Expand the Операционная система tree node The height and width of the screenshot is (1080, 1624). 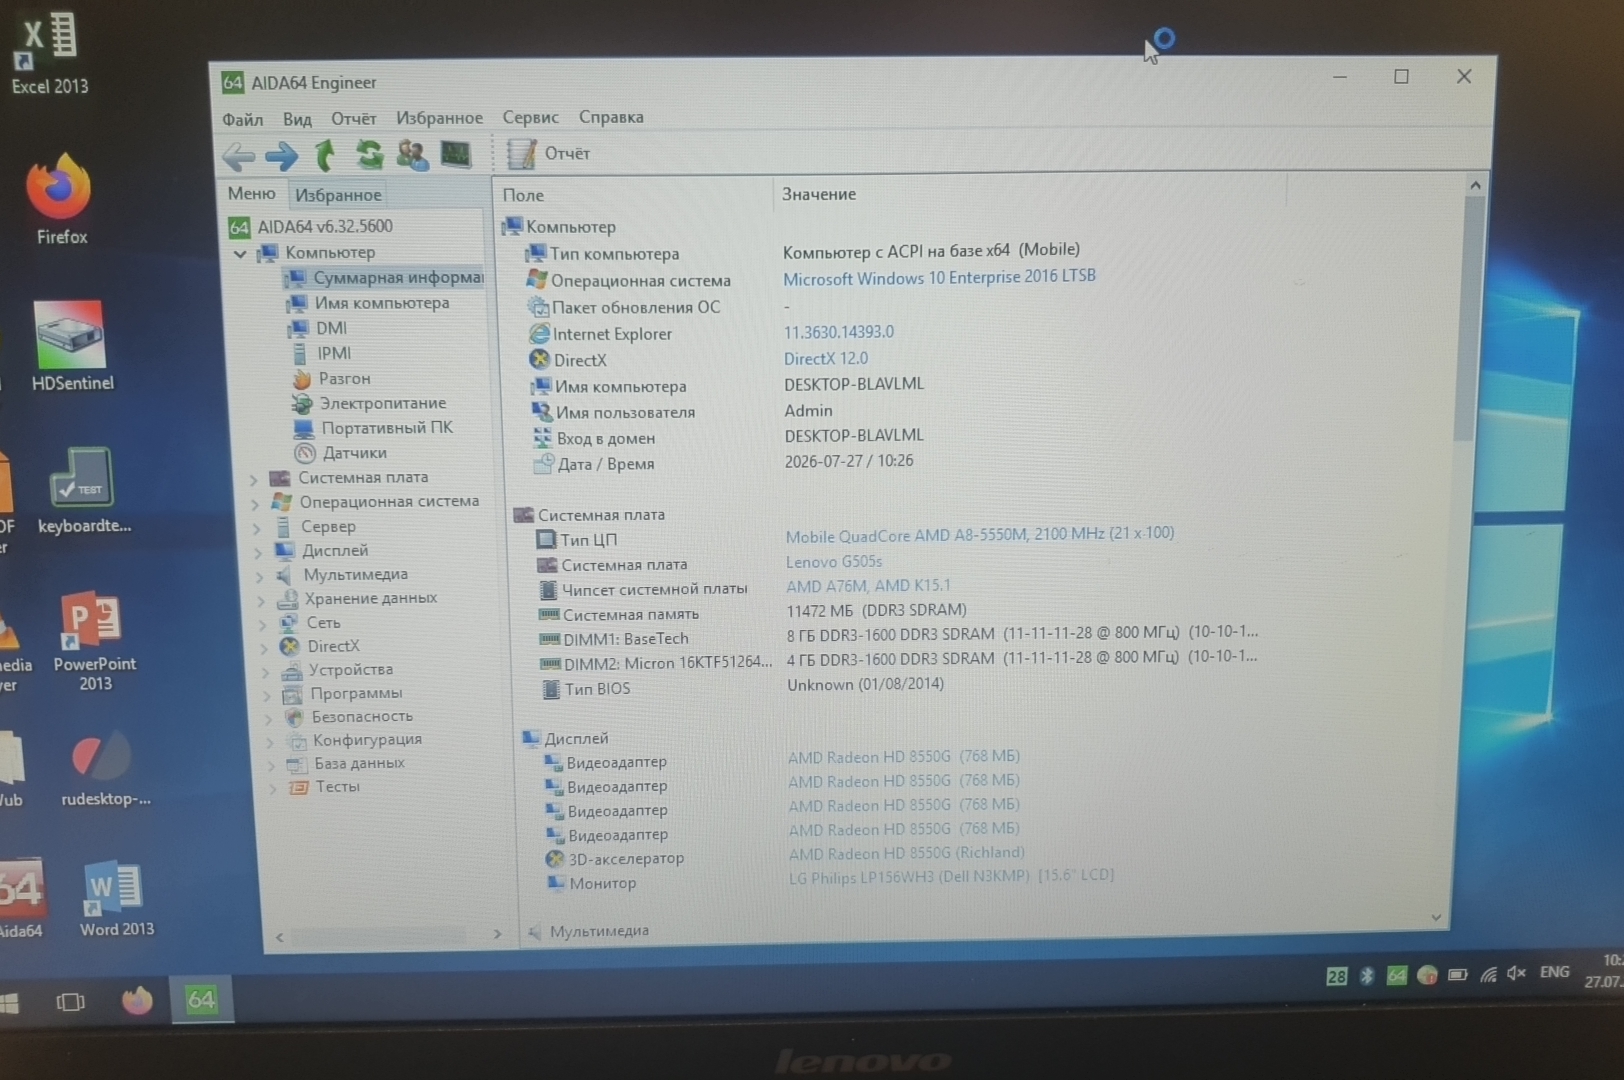(x=256, y=503)
